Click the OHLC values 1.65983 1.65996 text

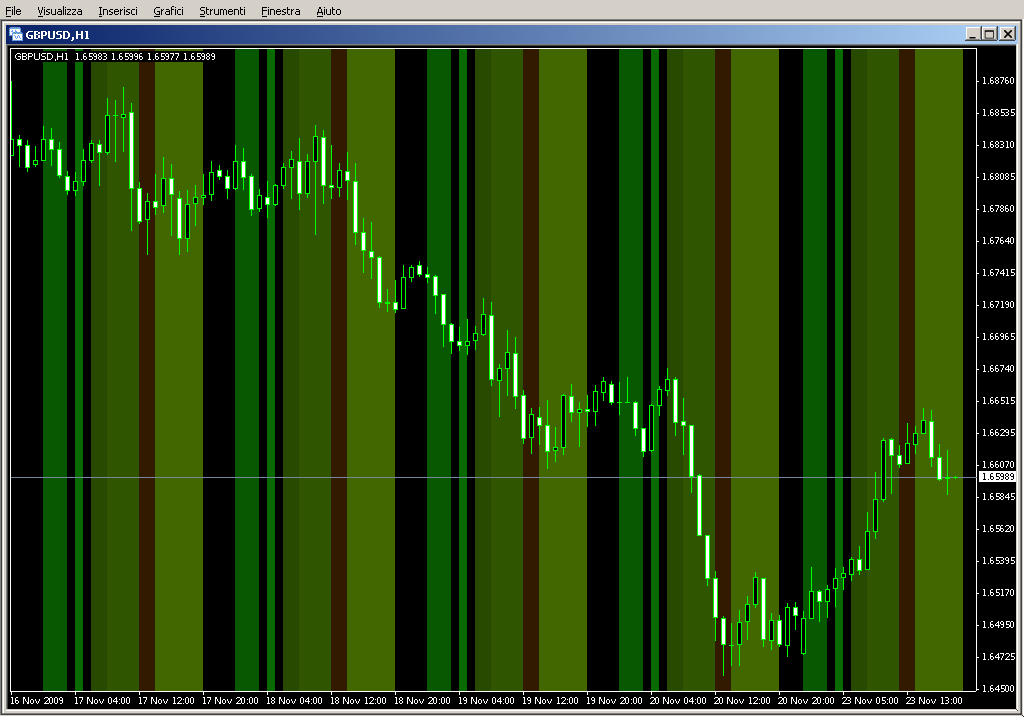(x=109, y=57)
